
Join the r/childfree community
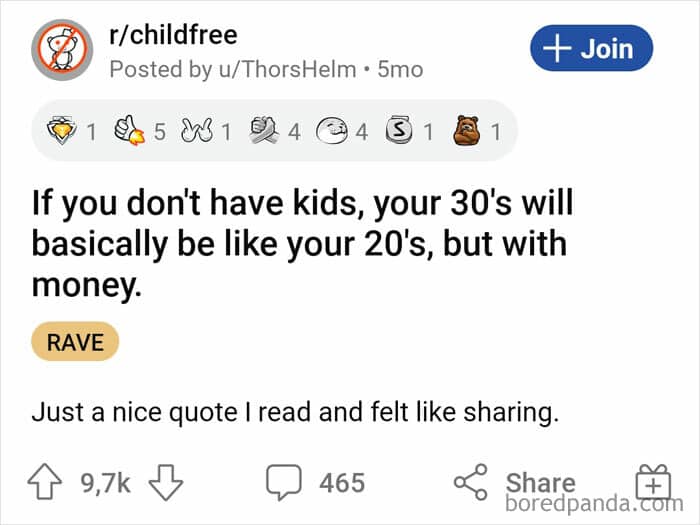pyautogui.click(x=592, y=48)
